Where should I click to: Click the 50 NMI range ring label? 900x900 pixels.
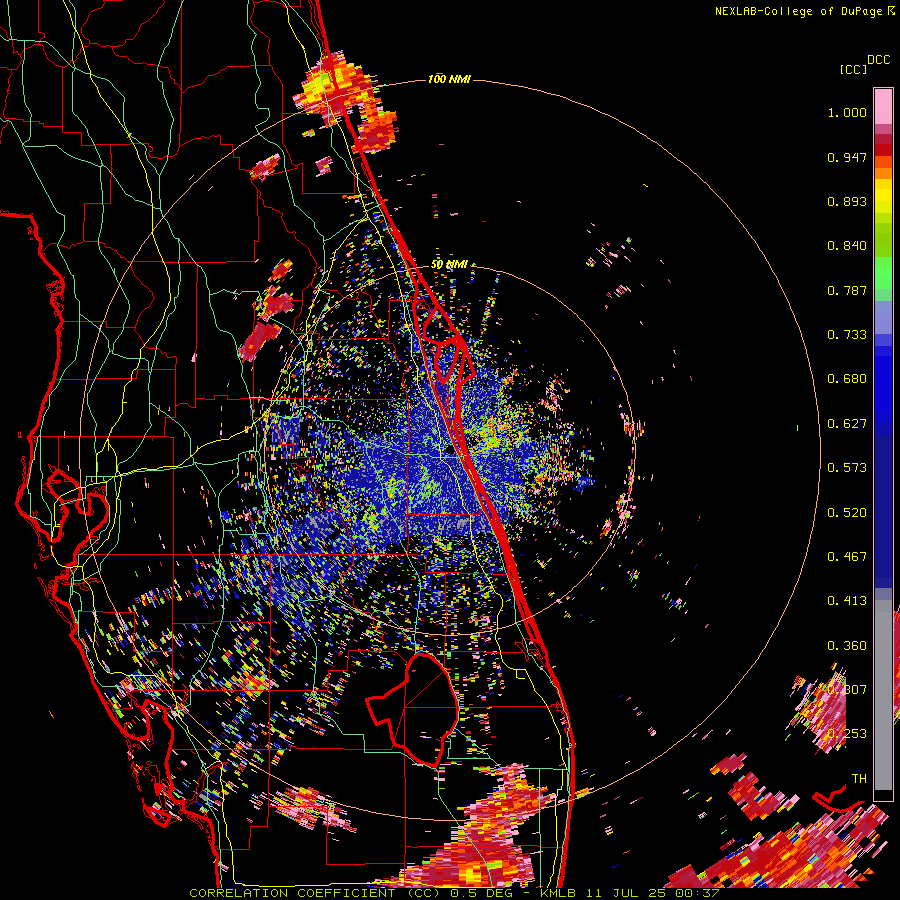(x=449, y=265)
